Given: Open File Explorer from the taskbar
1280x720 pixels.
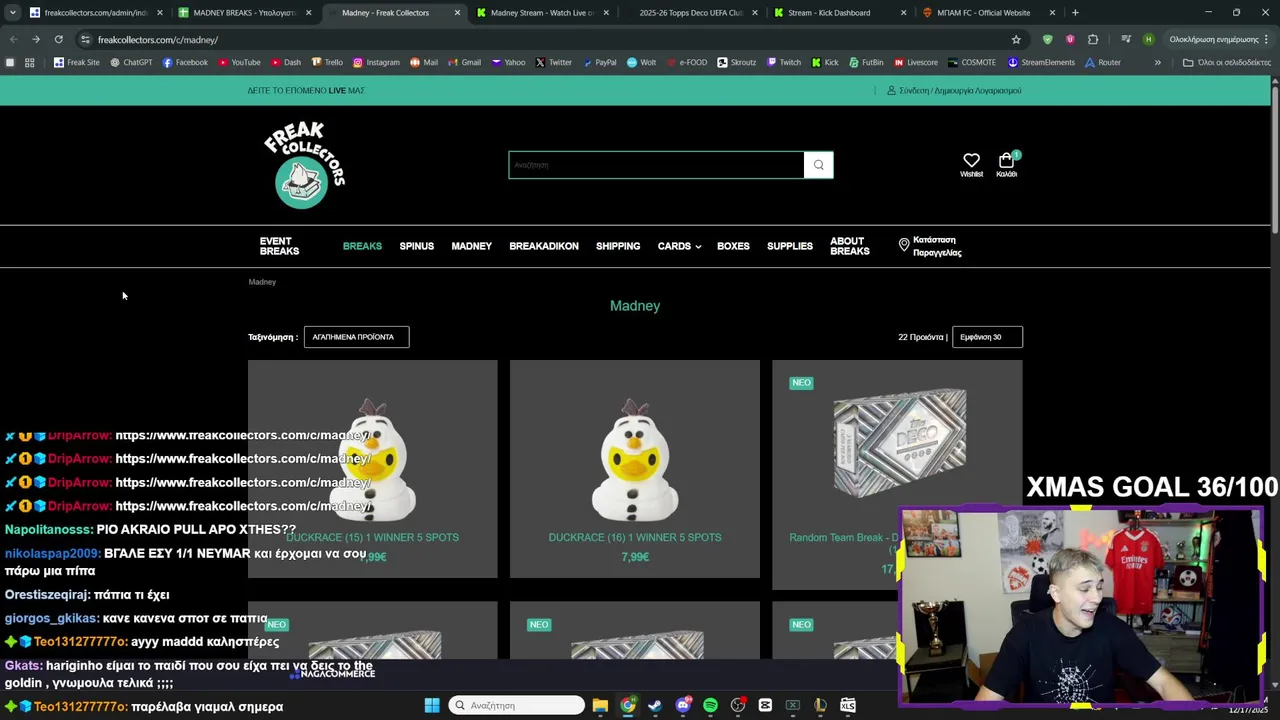Looking at the screenshot, I should pos(600,705).
